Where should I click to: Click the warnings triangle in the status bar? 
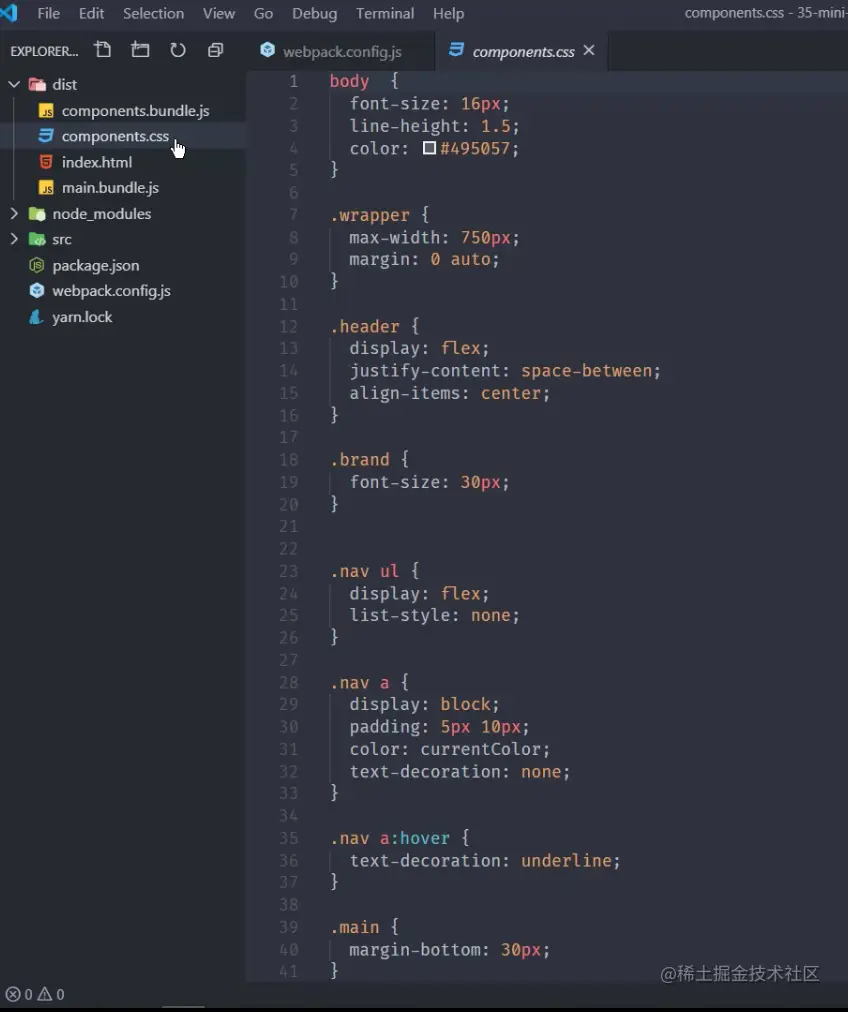tap(45, 994)
